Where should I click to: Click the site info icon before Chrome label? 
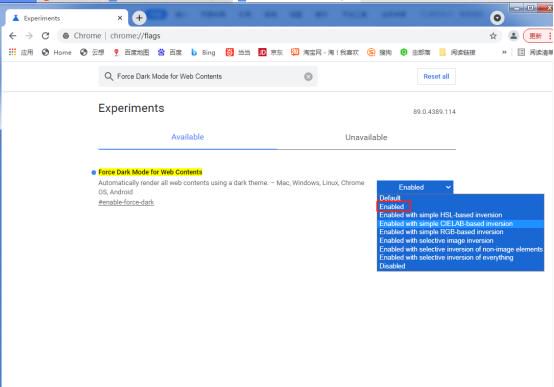(x=66, y=36)
